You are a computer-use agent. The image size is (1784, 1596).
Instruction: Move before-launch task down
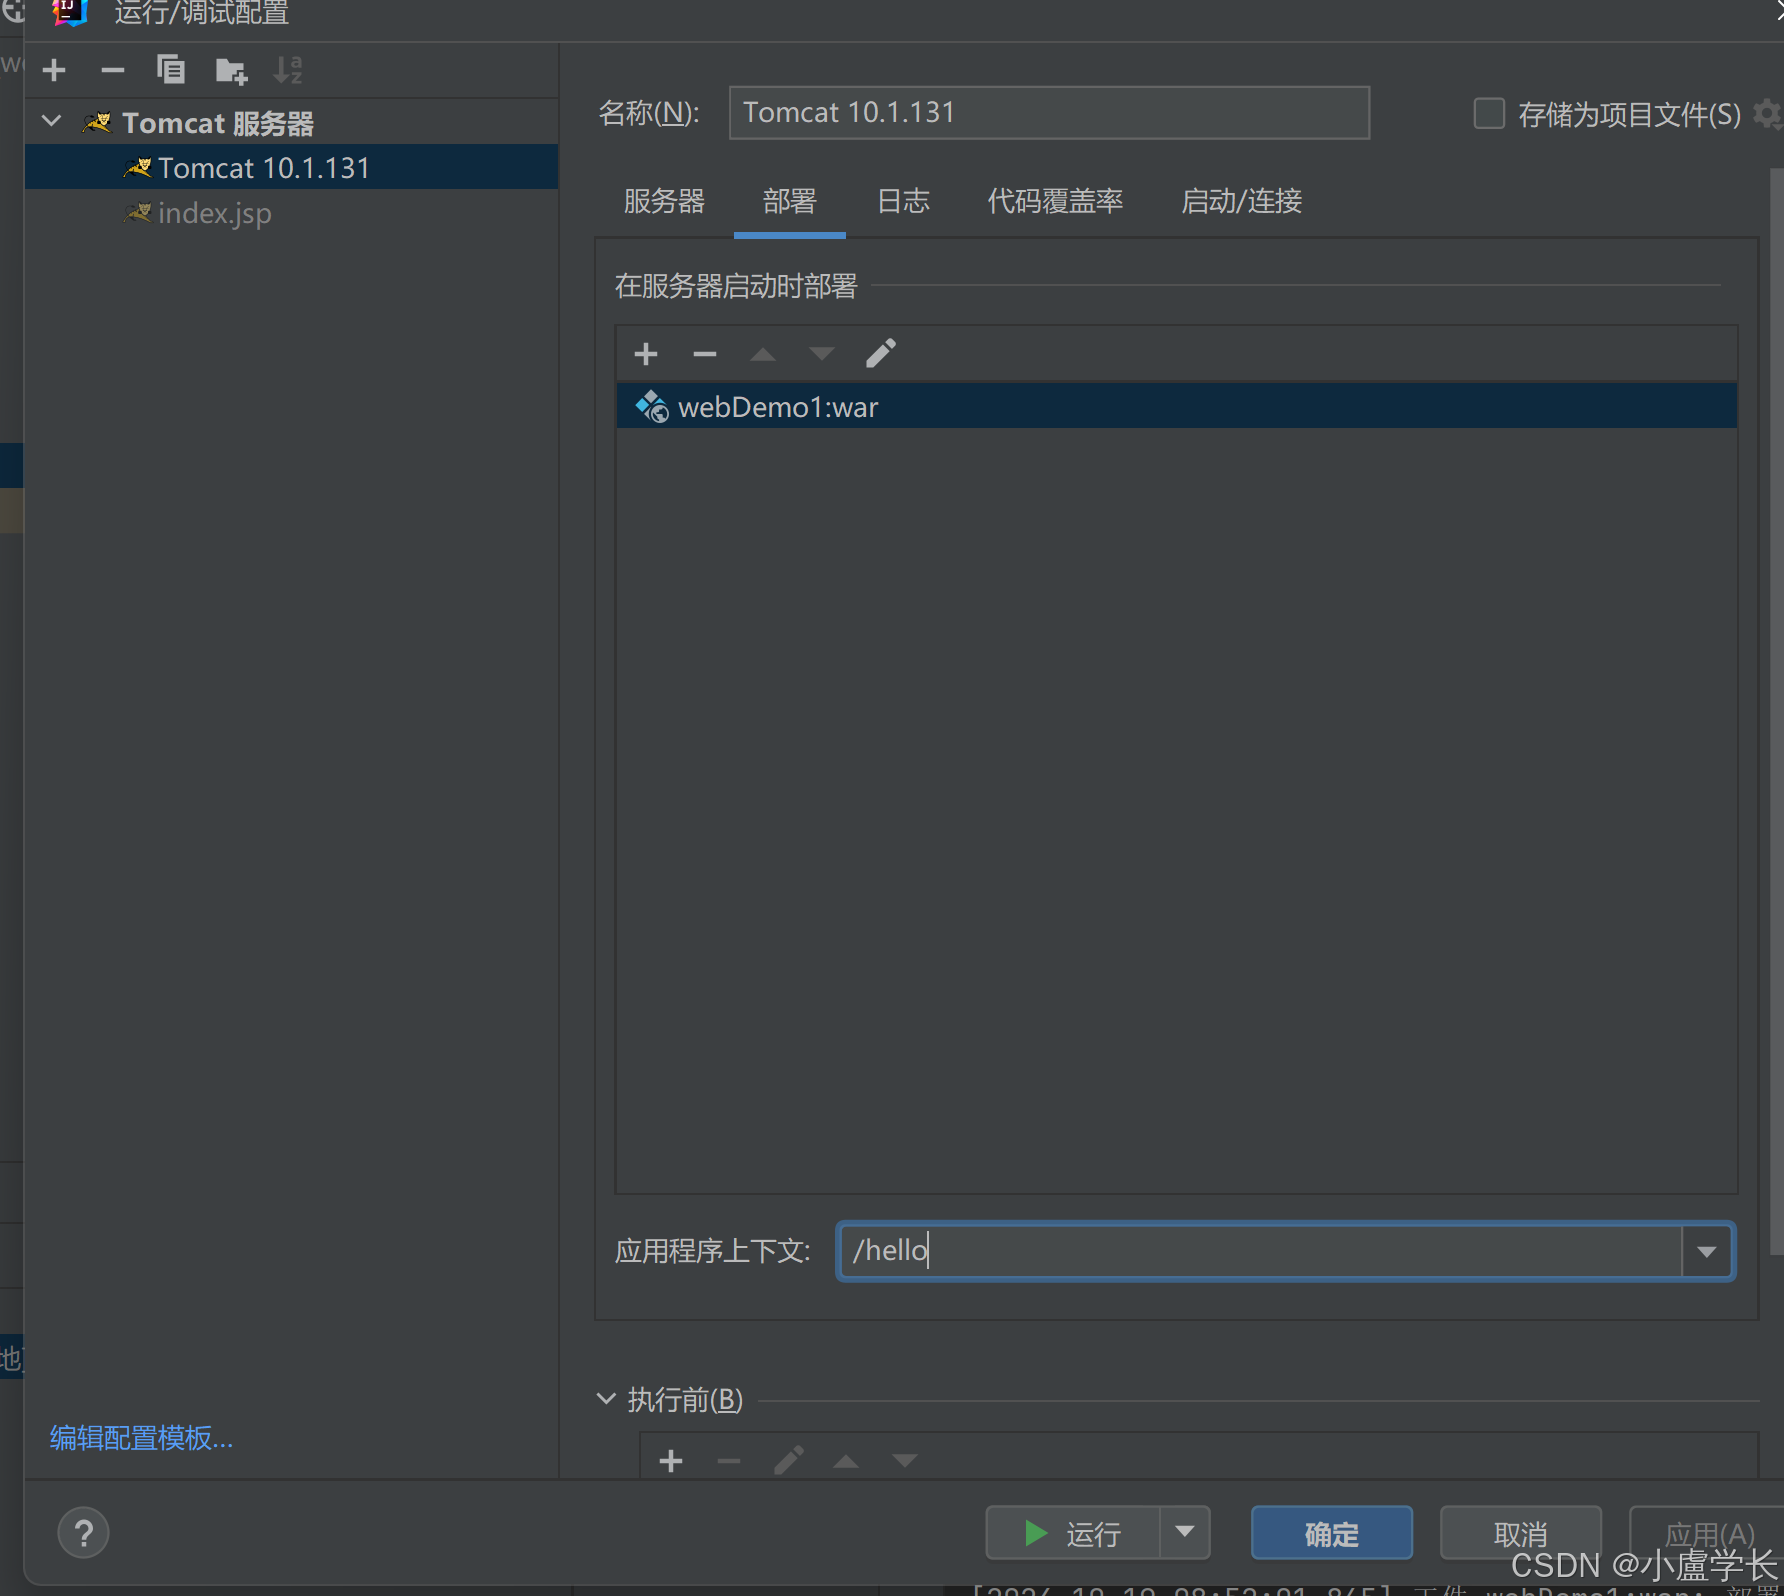[905, 1461]
